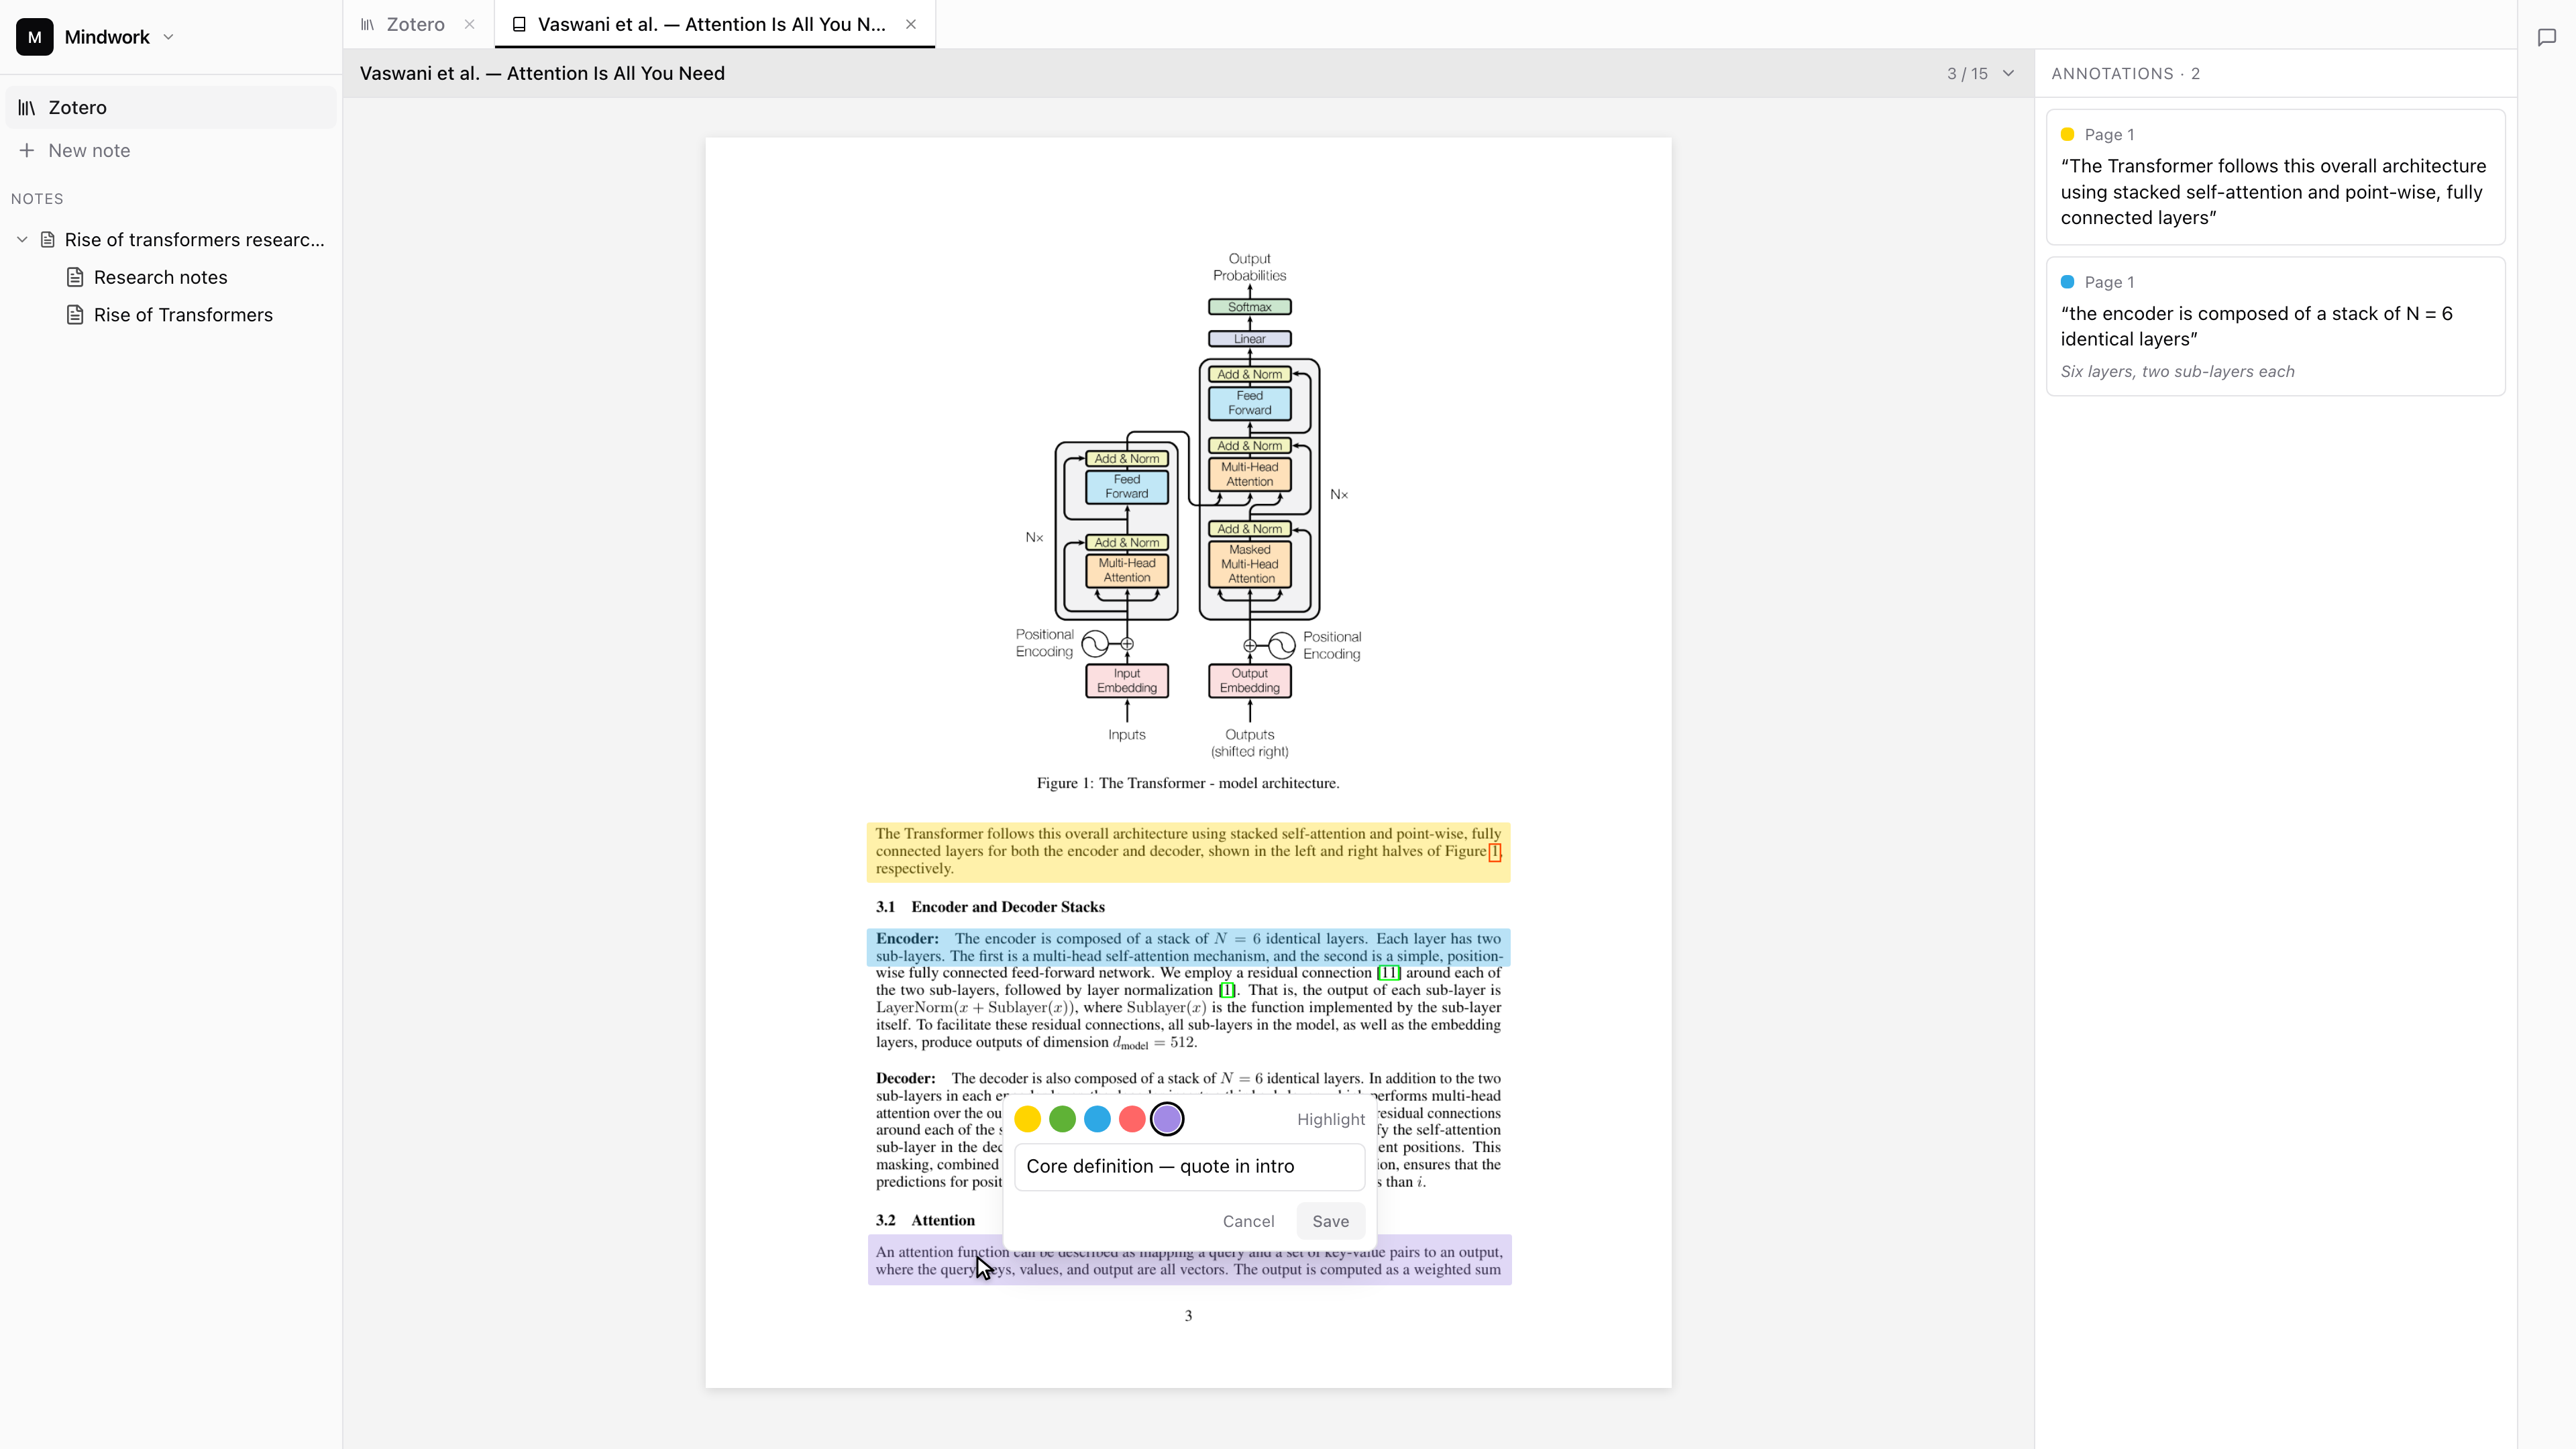This screenshot has width=2576, height=1449.
Task: Click the ANNOTATIONS · 2 header
Action: click(2125, 74)
